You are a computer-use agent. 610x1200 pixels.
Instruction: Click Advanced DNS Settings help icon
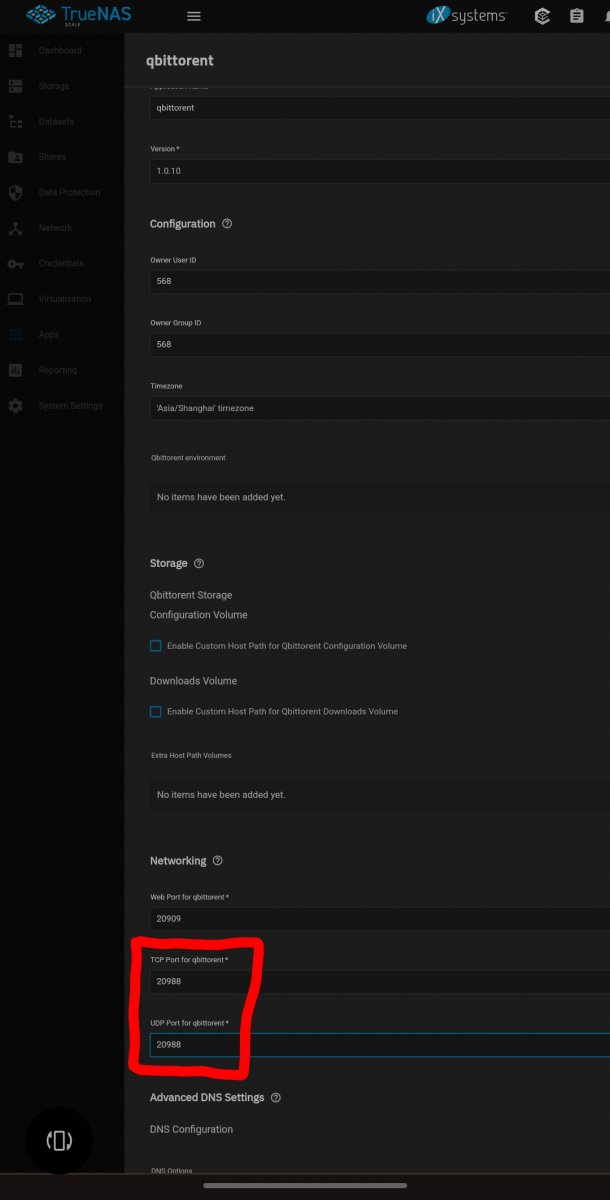(276, 1097)
